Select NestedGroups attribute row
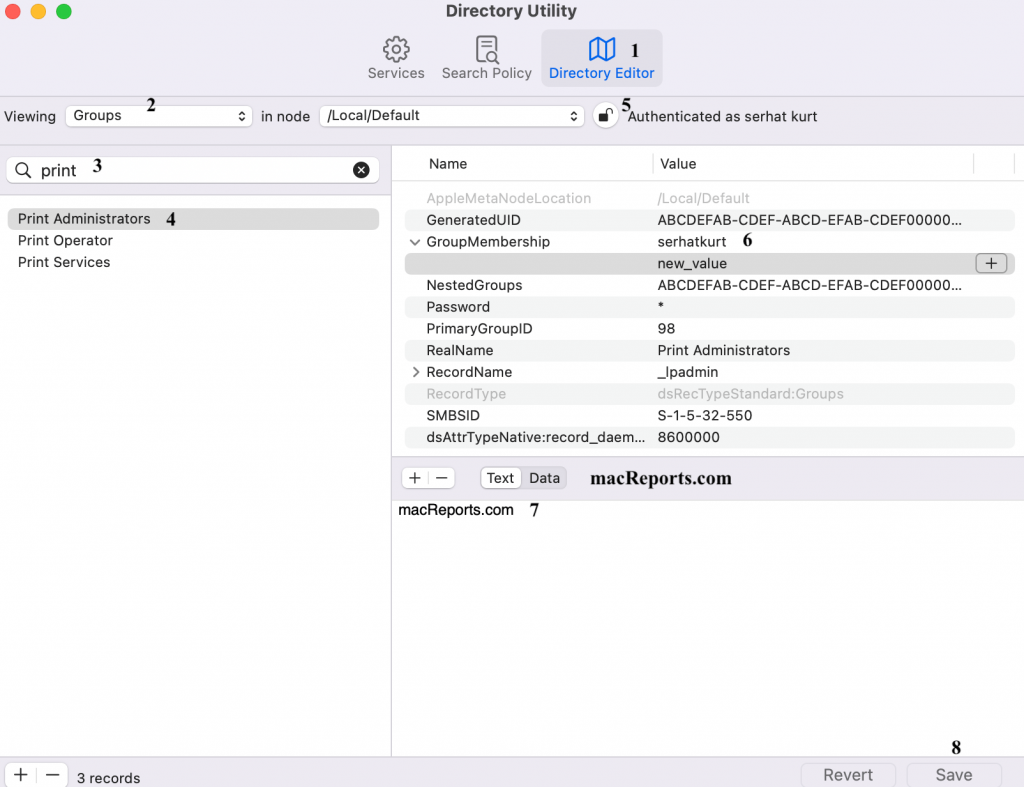Image resolution: width=1024 pixels, height=787 pixels. tap(709, 285)
